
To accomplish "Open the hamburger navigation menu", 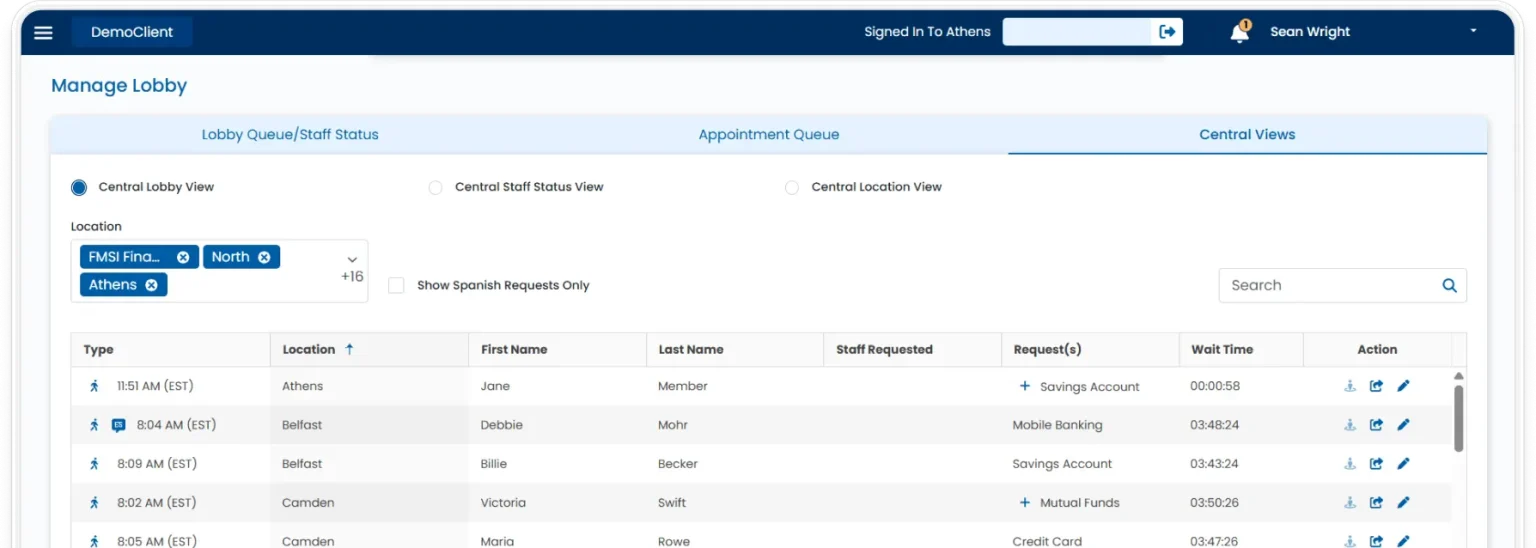I will [43, 32].
